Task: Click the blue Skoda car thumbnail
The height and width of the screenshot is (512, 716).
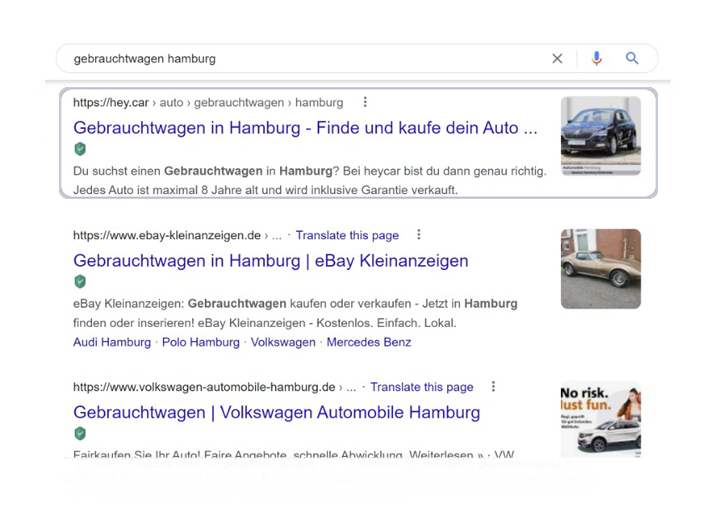Action: (600, 136)
